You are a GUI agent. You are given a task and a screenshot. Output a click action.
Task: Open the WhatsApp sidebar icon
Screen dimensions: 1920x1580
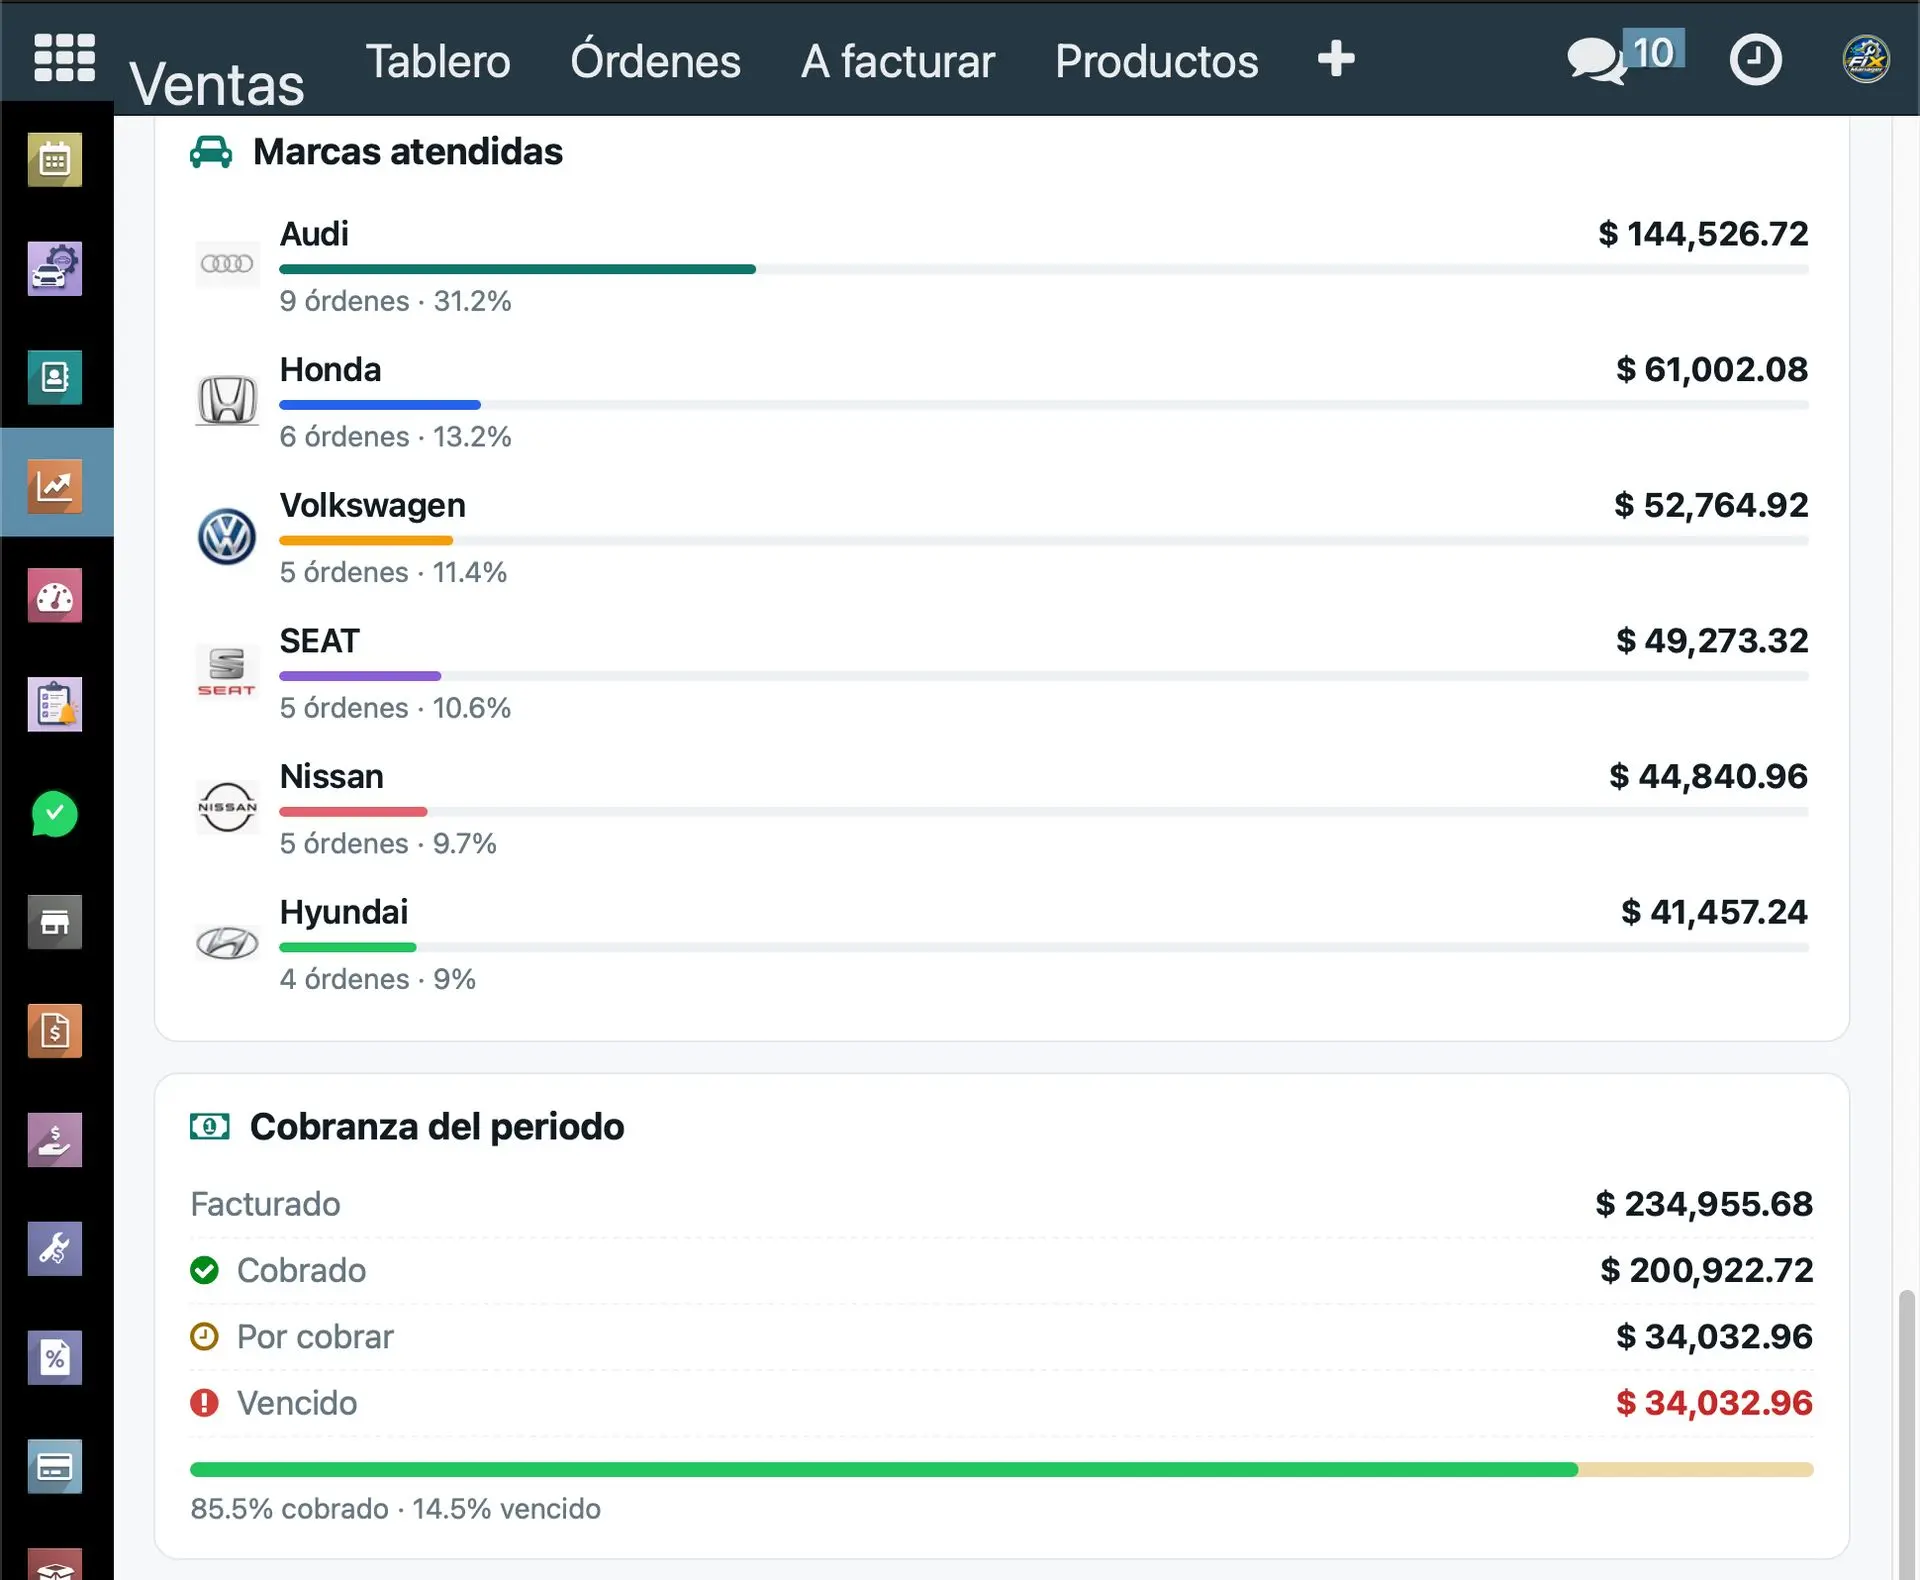55,814
